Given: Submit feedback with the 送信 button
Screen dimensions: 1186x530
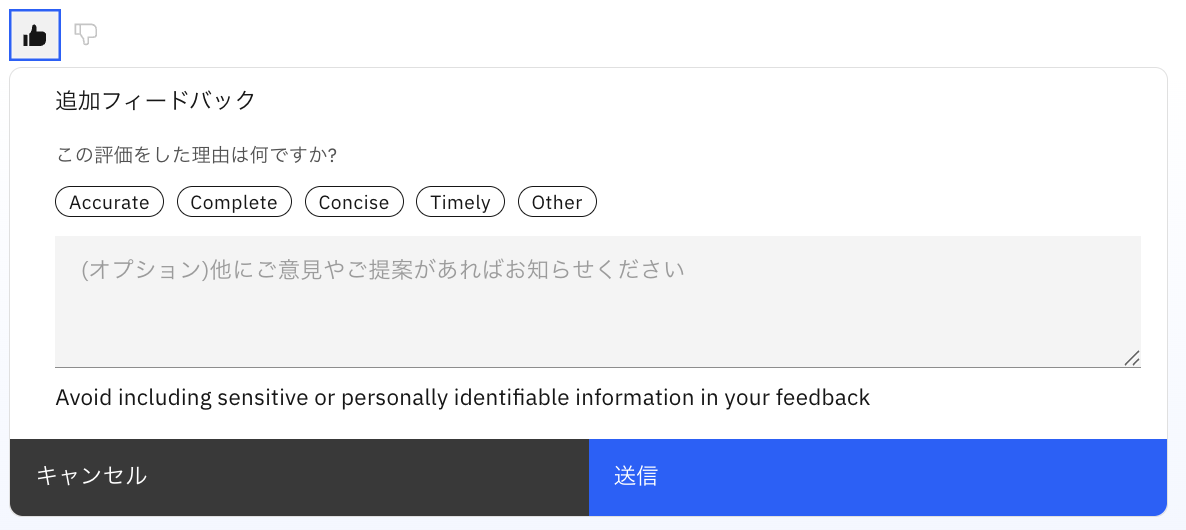Looking at the screenshot, I should [x=877, y=477].
